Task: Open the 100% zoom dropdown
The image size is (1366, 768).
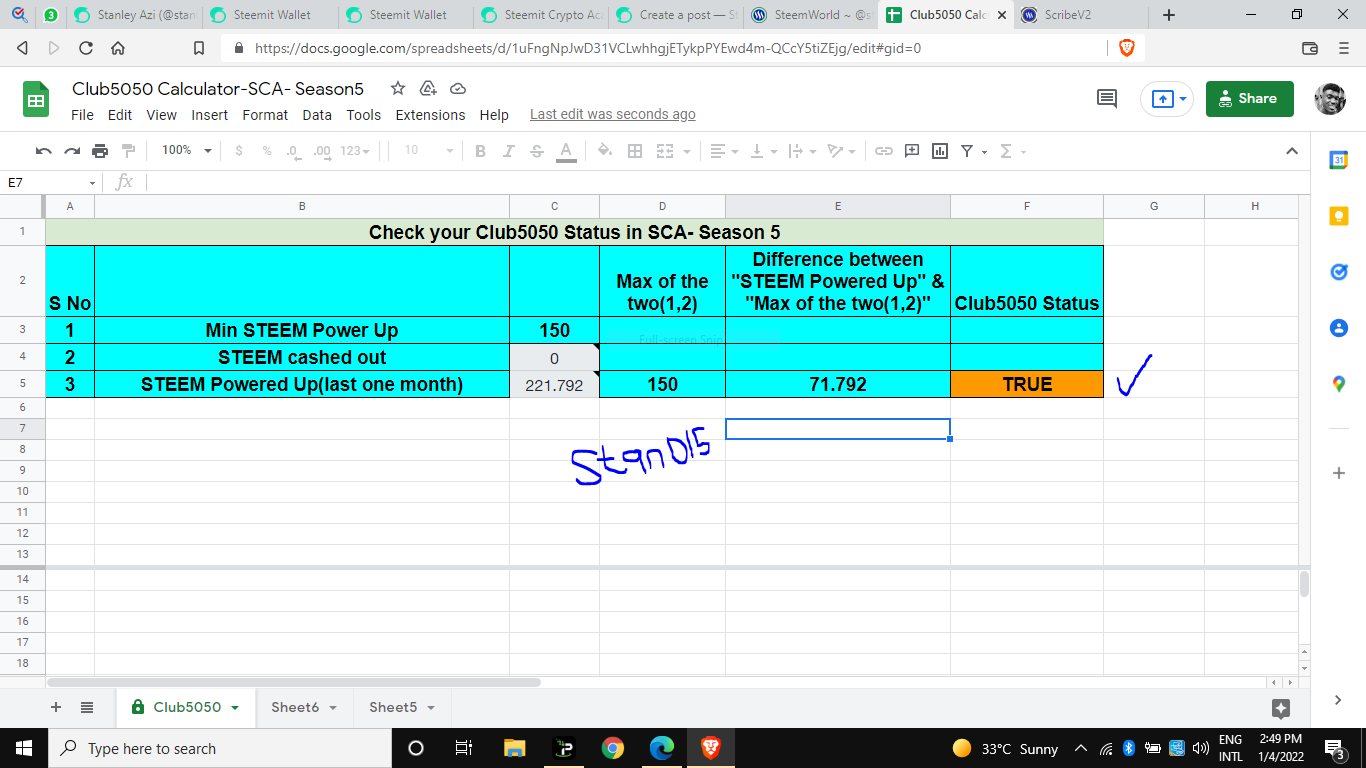Action: [187, 151]
